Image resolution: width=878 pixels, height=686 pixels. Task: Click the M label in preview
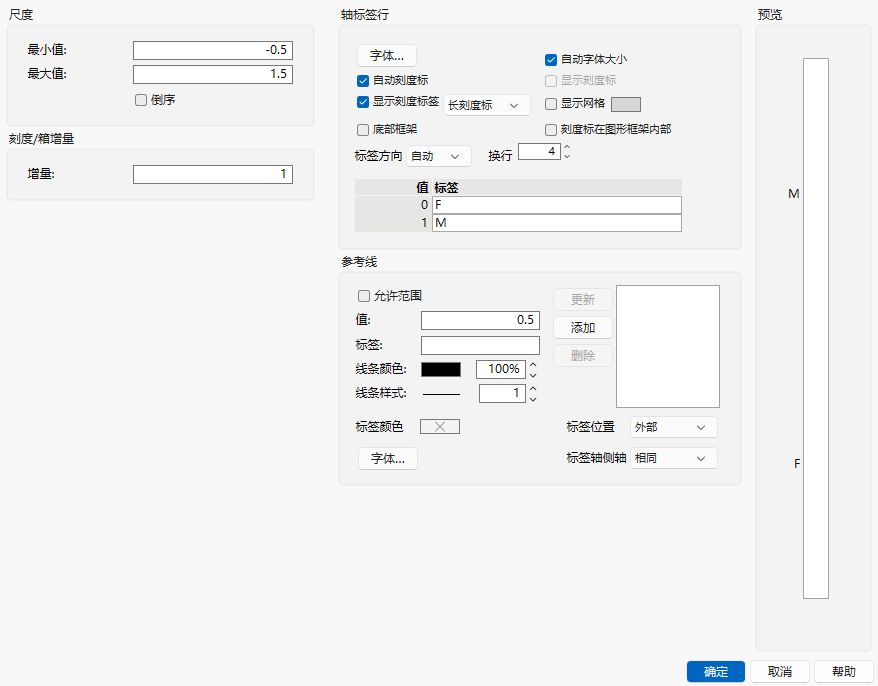pyautogui.click(x=793, y=194)
